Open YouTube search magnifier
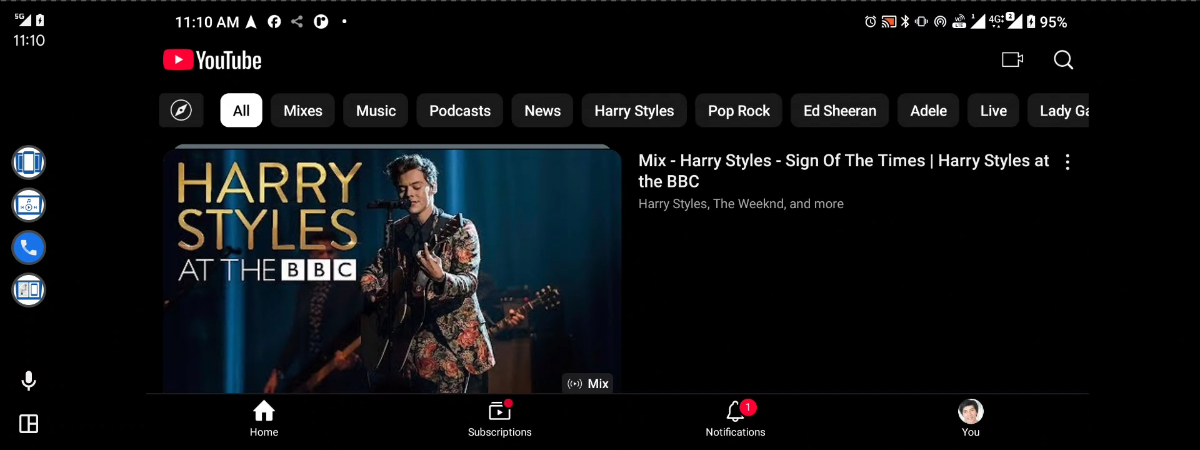 tap(1063, 60)
